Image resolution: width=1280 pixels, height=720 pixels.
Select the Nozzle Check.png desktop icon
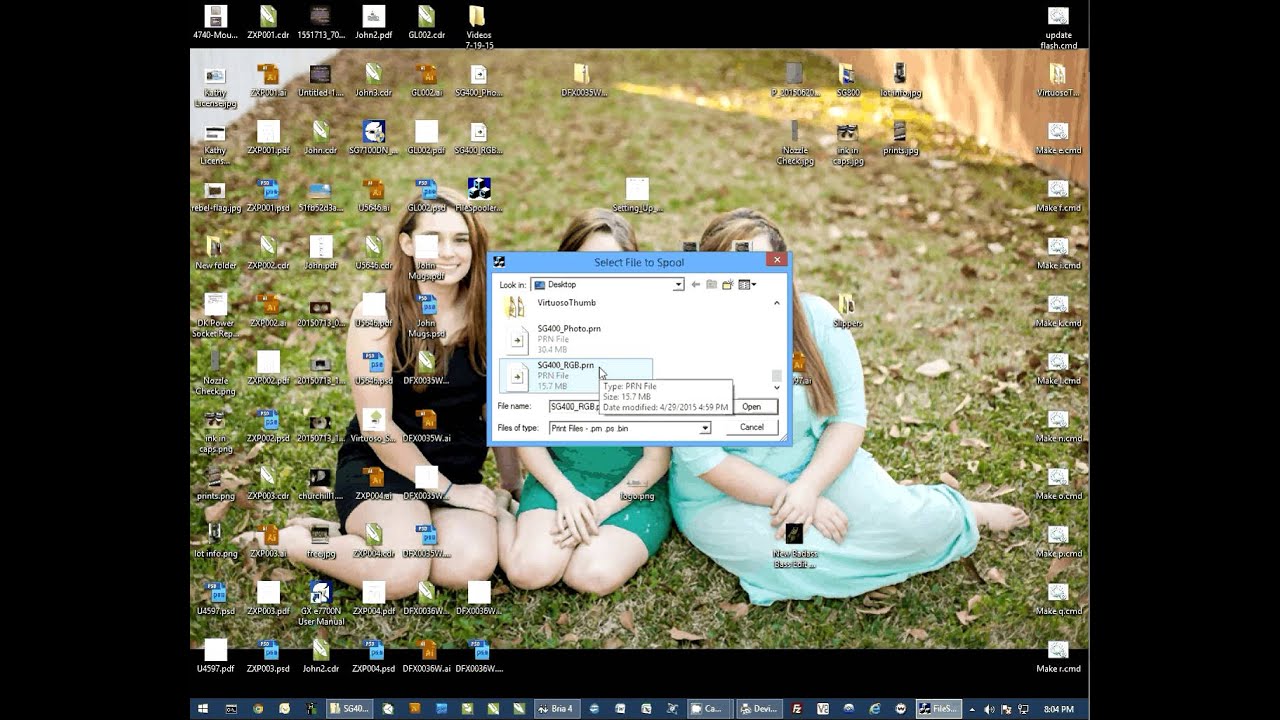pos(215,372)
